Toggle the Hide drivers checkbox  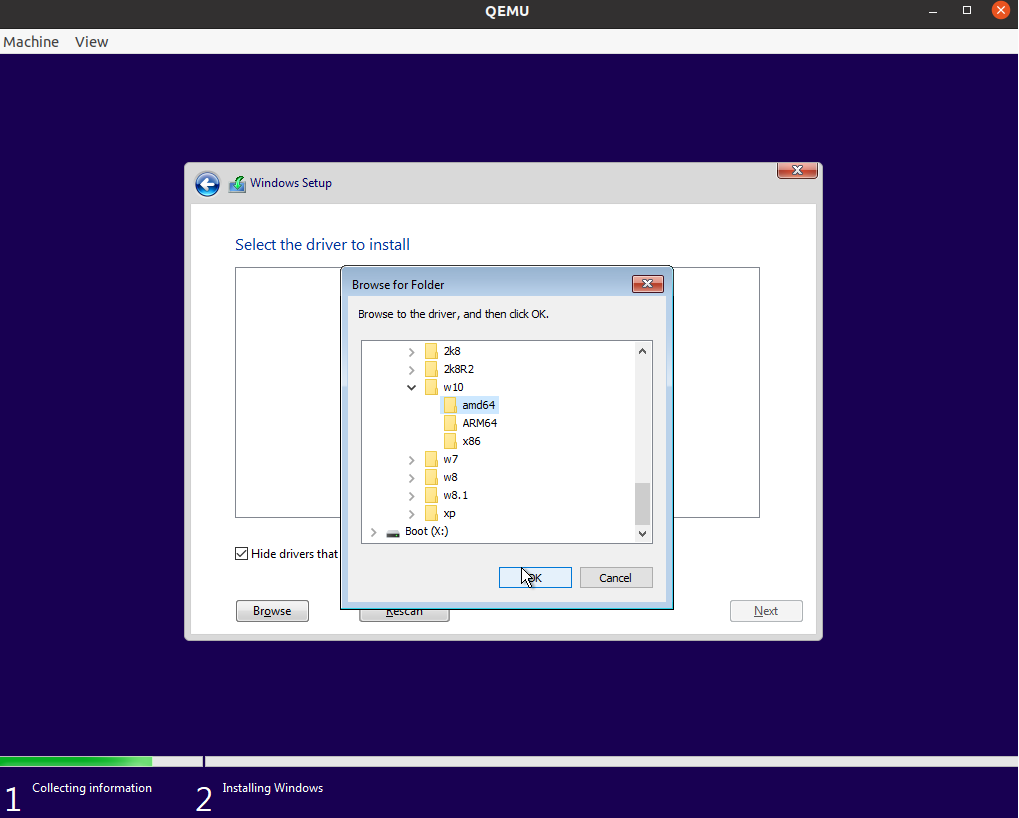click(x=241, y=554)
